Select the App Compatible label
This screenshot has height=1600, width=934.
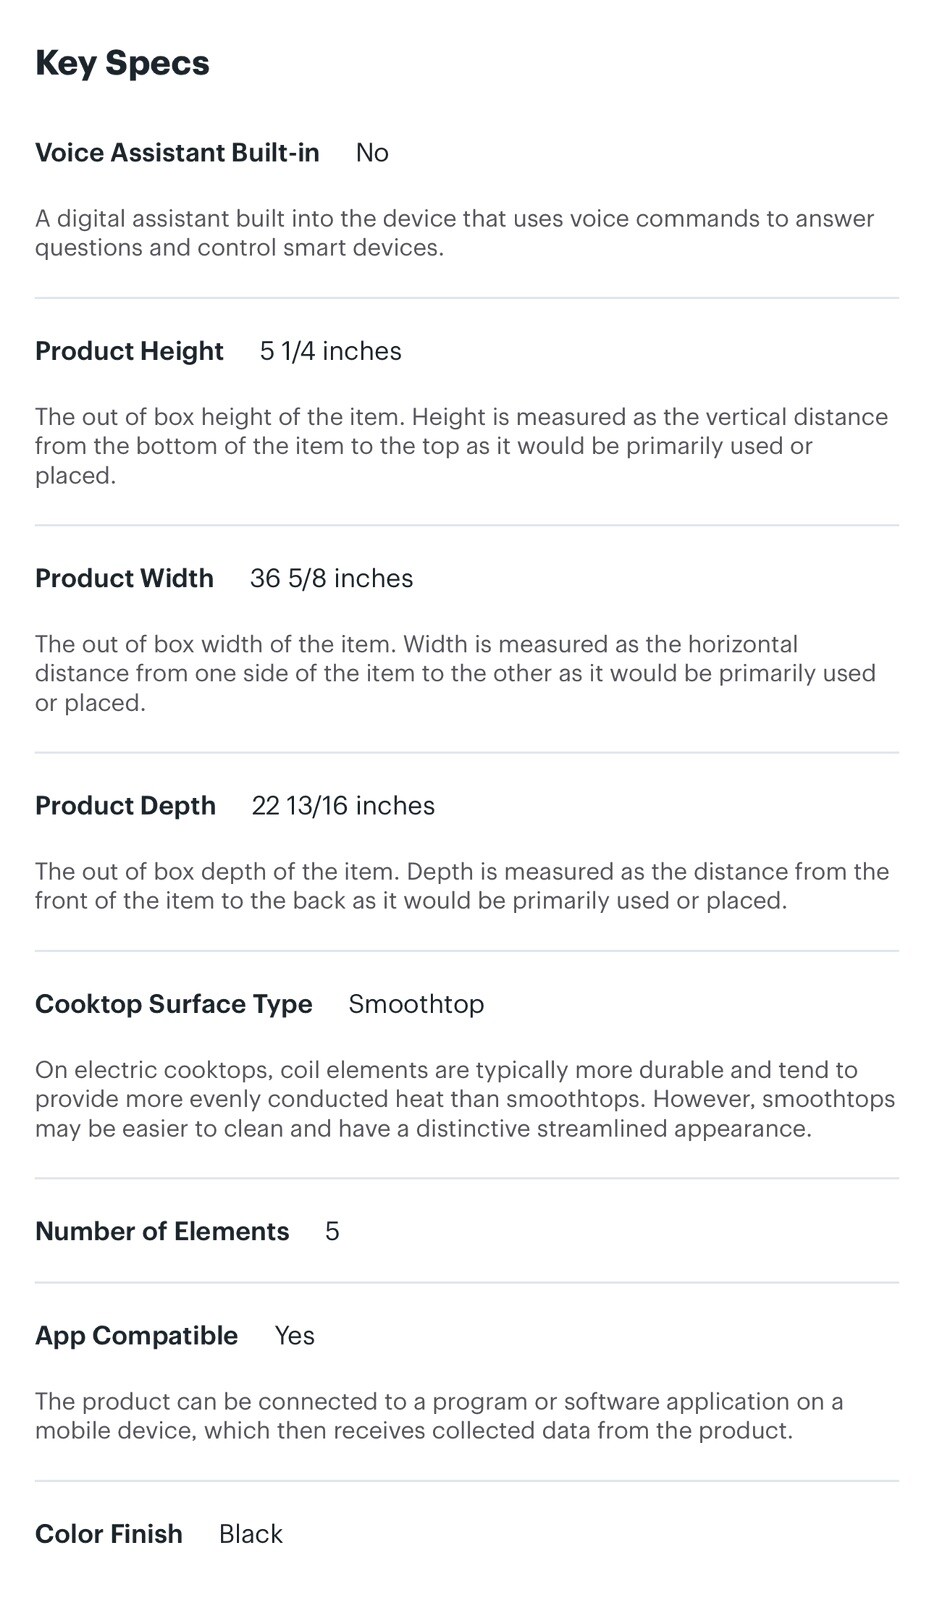136,1336
